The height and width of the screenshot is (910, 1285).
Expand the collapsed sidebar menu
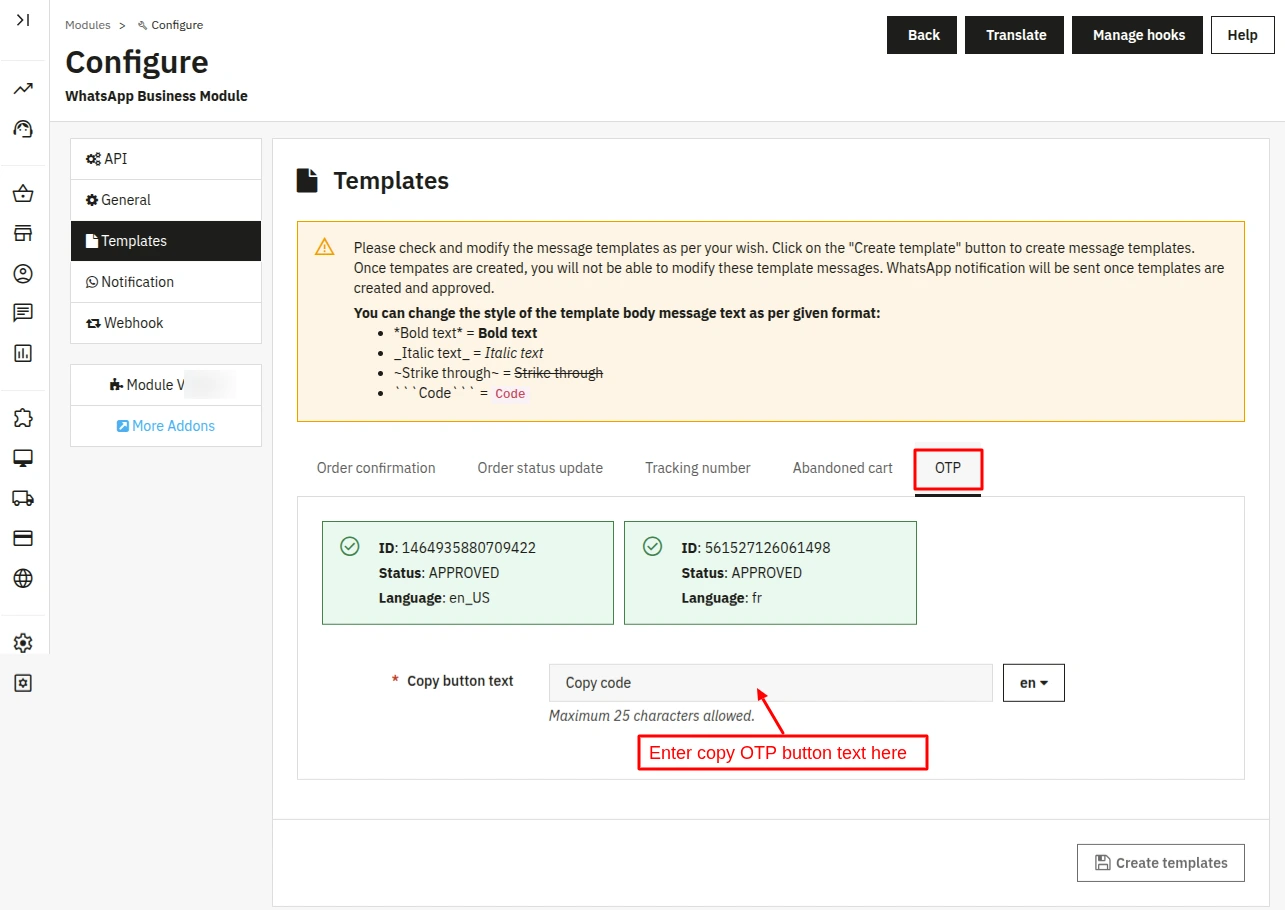23,20
